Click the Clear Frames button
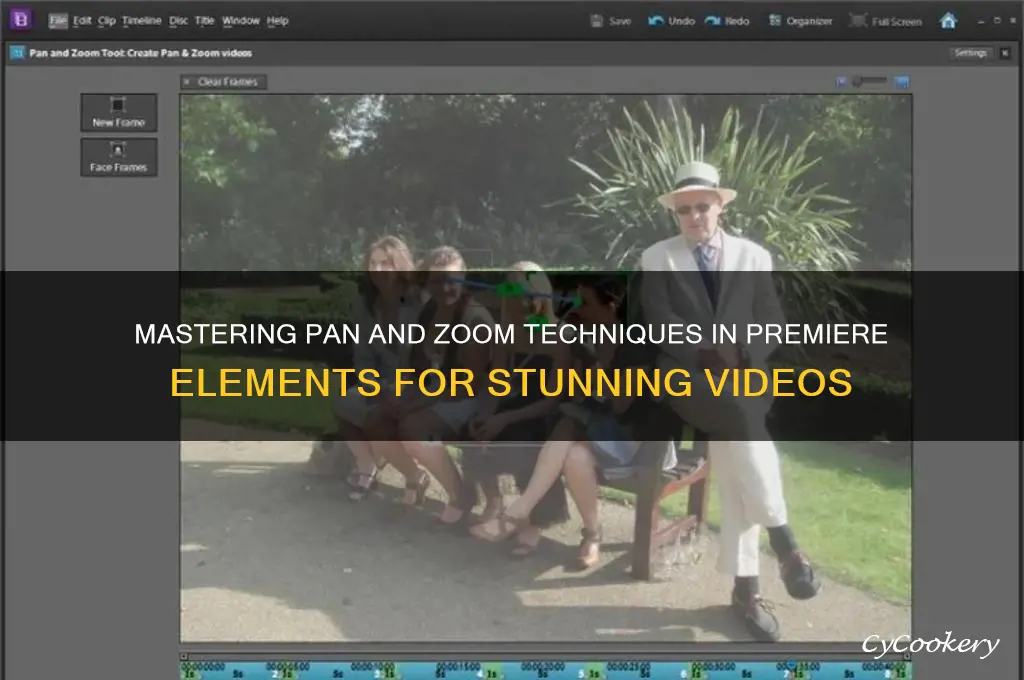 [x=223, y=82]
